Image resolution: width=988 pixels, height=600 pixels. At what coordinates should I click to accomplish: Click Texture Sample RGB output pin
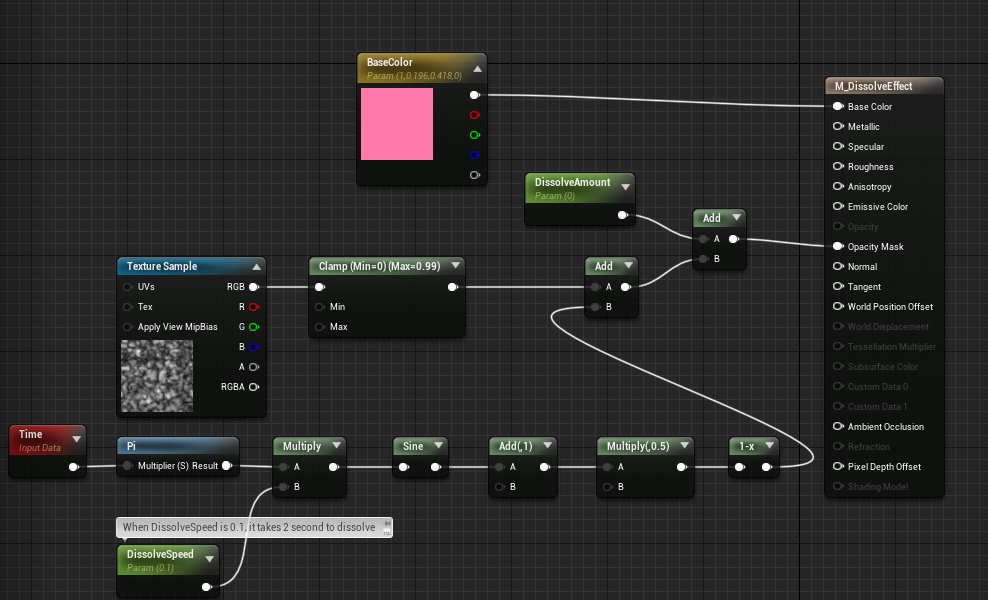click(x=254, y=287)
